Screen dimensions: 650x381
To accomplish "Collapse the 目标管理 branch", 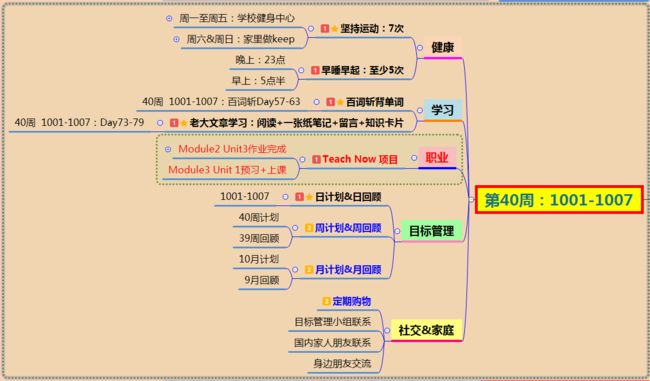I will (x=397, y=231).
